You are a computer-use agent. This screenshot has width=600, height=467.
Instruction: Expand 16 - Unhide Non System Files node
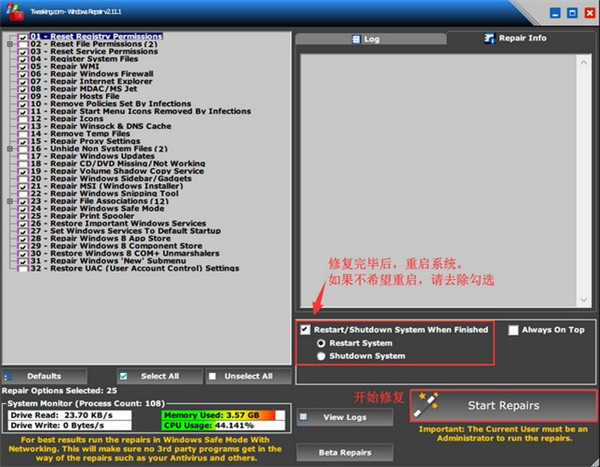pyautogui.click(x=10, y=148)
